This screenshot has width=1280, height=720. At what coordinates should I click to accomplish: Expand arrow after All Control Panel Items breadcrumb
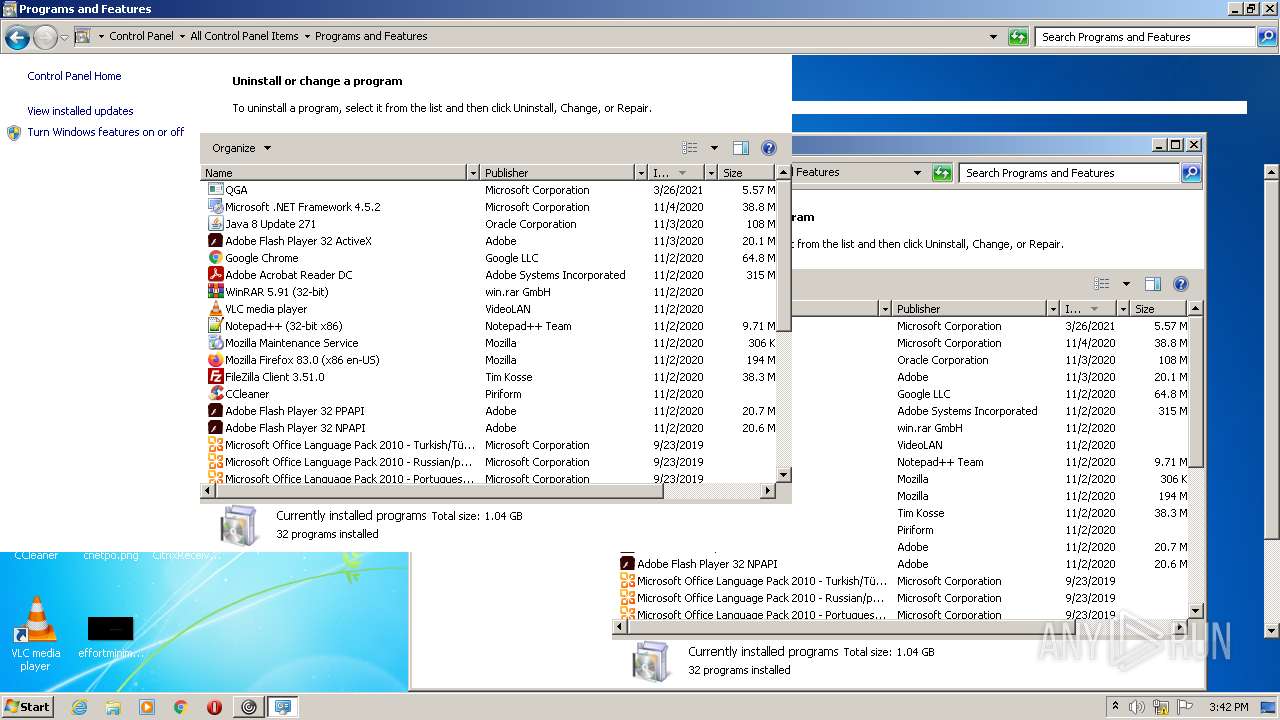click(x=307, y=36)
